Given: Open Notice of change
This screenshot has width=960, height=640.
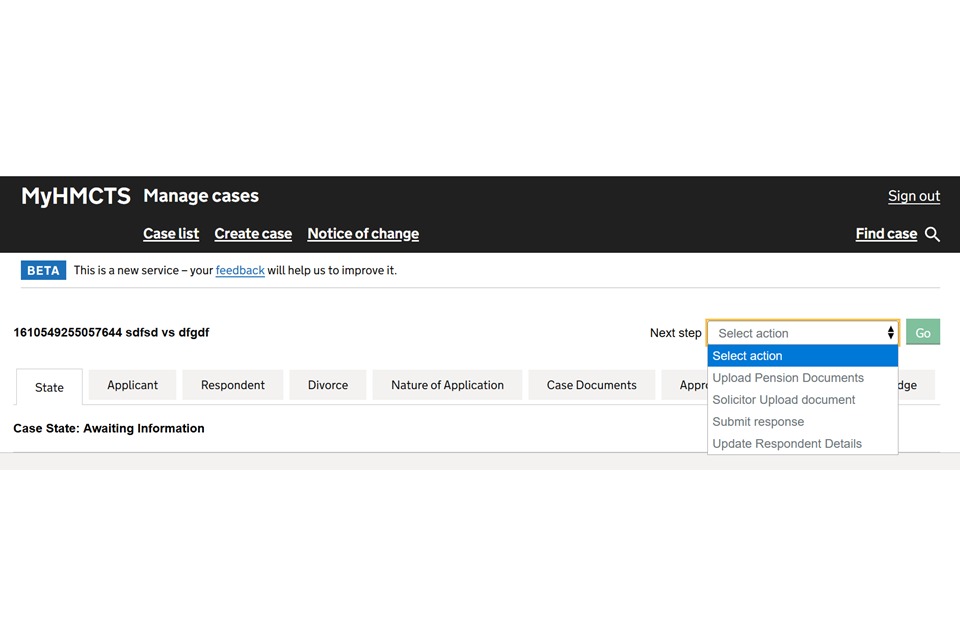Looking at the screenshot, I should point(363,234).
